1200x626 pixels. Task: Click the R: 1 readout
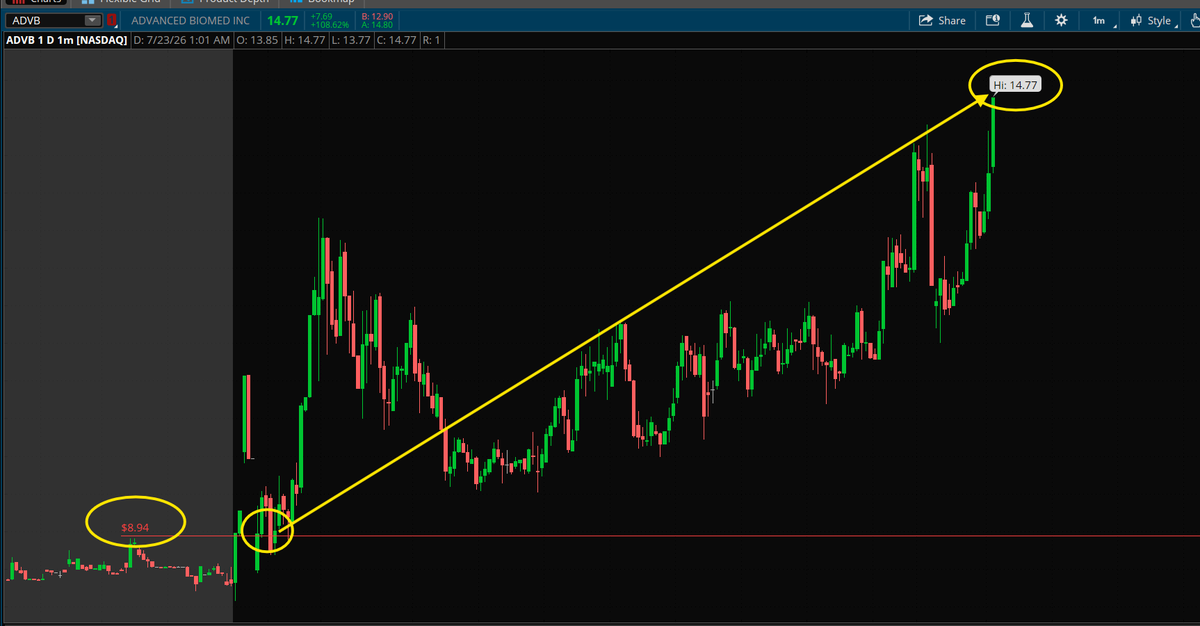[x=433, y=39]
